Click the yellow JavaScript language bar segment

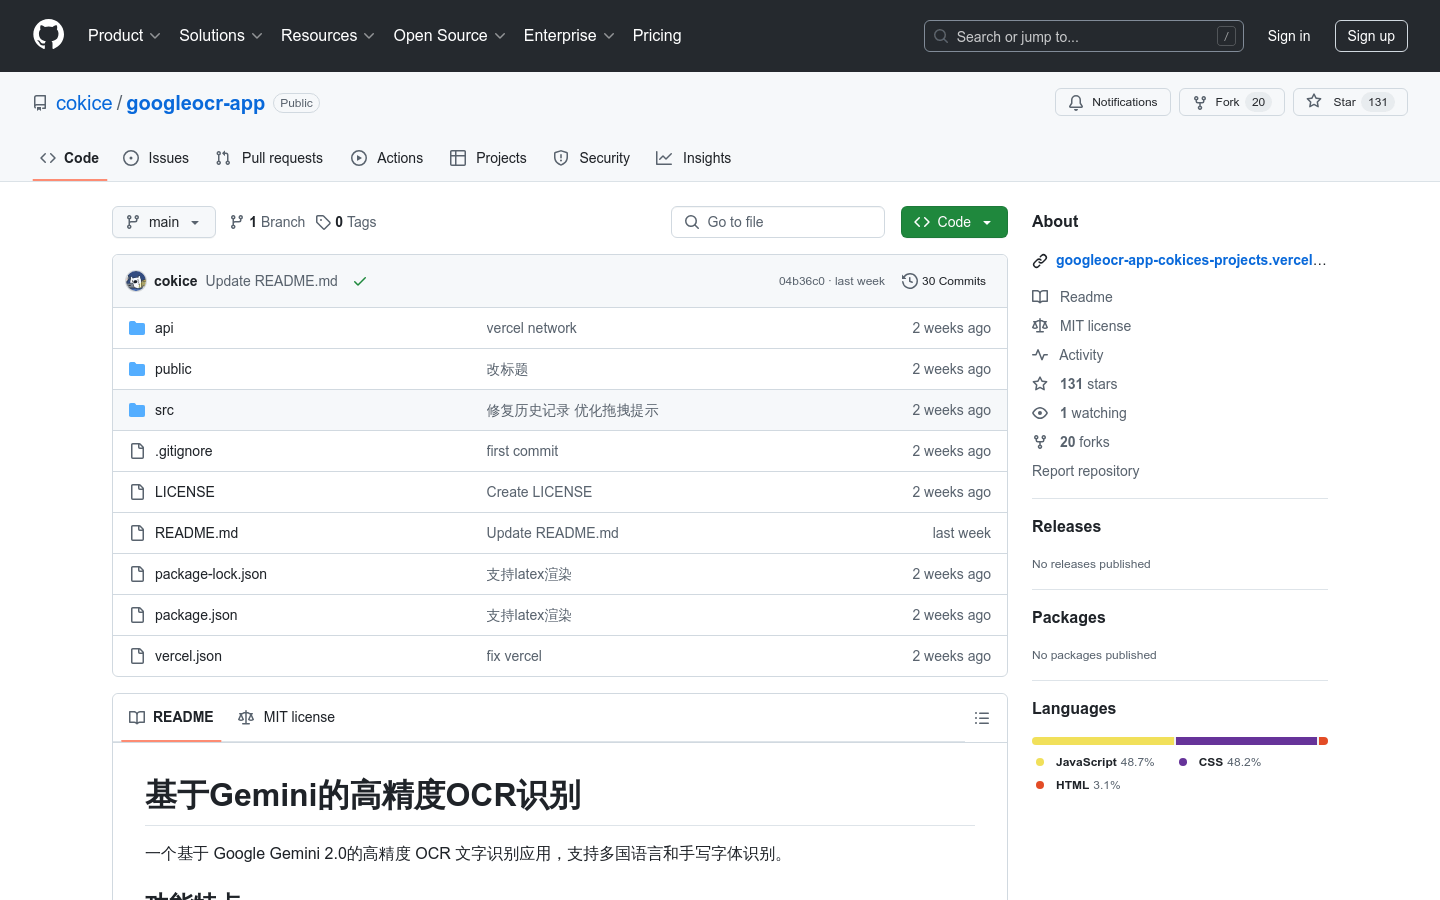[x=1103, y=741]
